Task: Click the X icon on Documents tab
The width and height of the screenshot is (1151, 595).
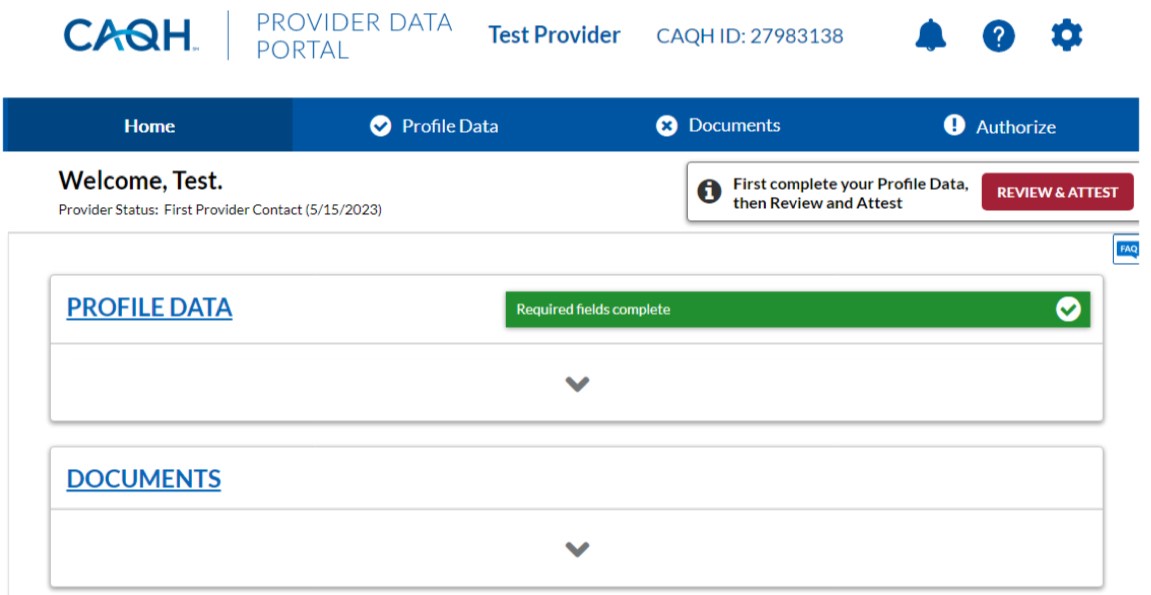Action: pyautogui.click(x=666, y=126)
